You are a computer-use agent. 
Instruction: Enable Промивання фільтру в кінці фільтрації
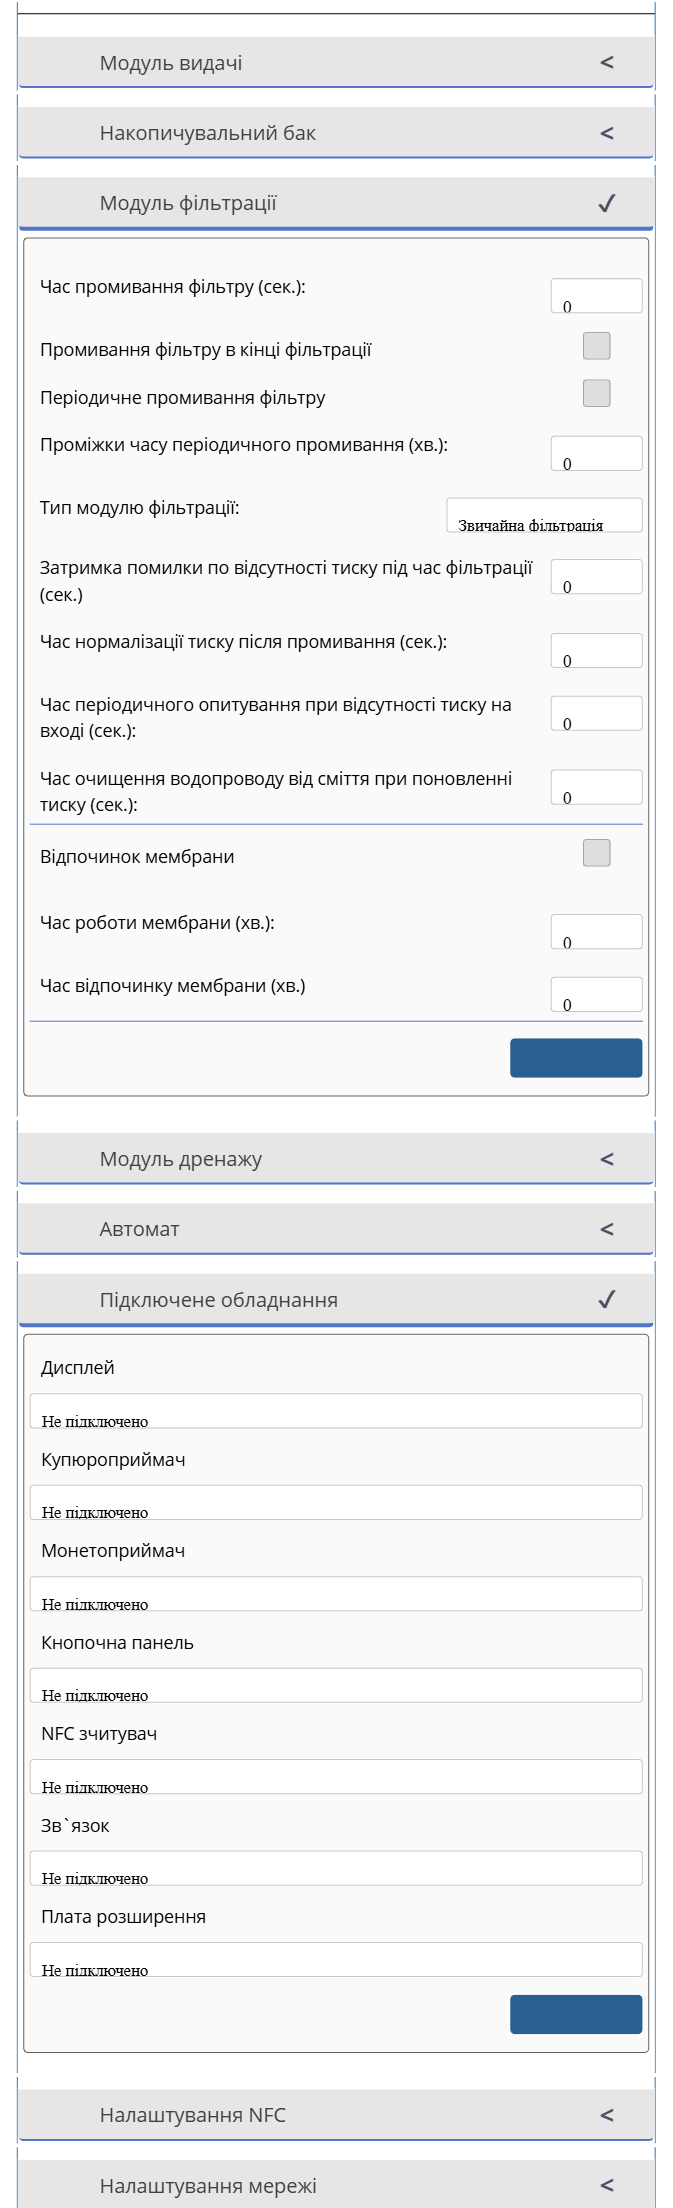click(597, 346)
